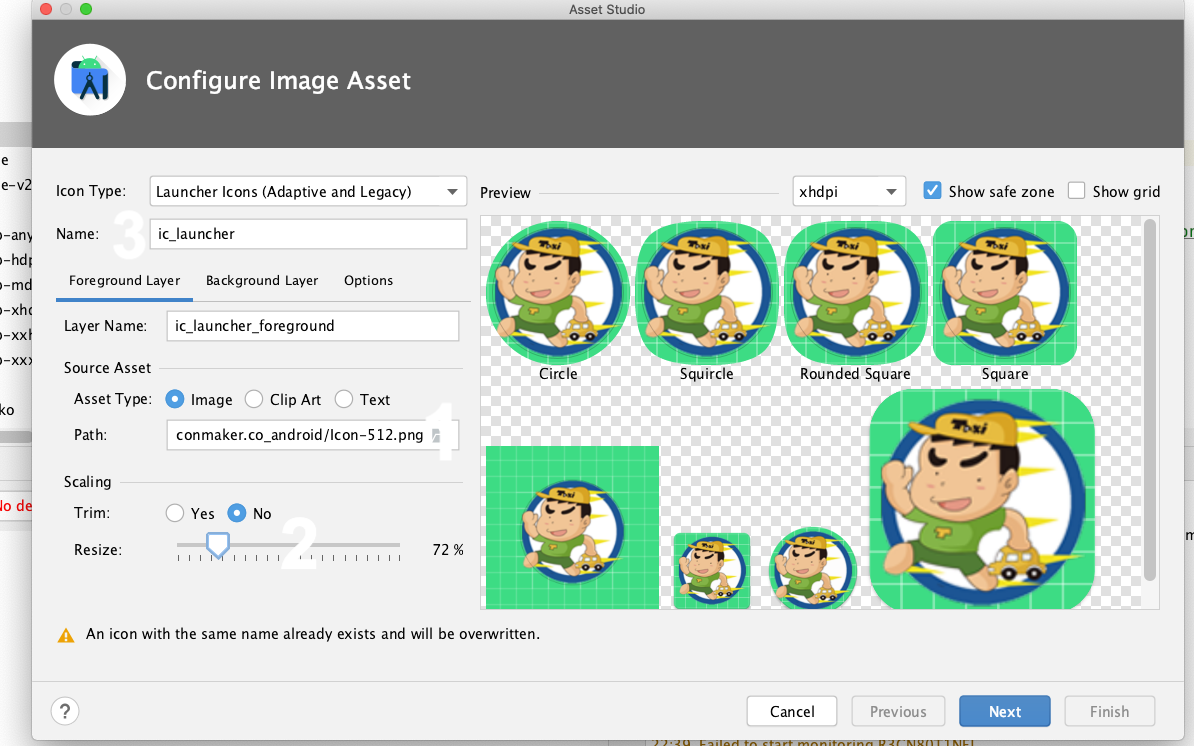Viewport: 1194px width, 746px height.
Task: Click the Source Asset section label
Action: coord(107,368)
